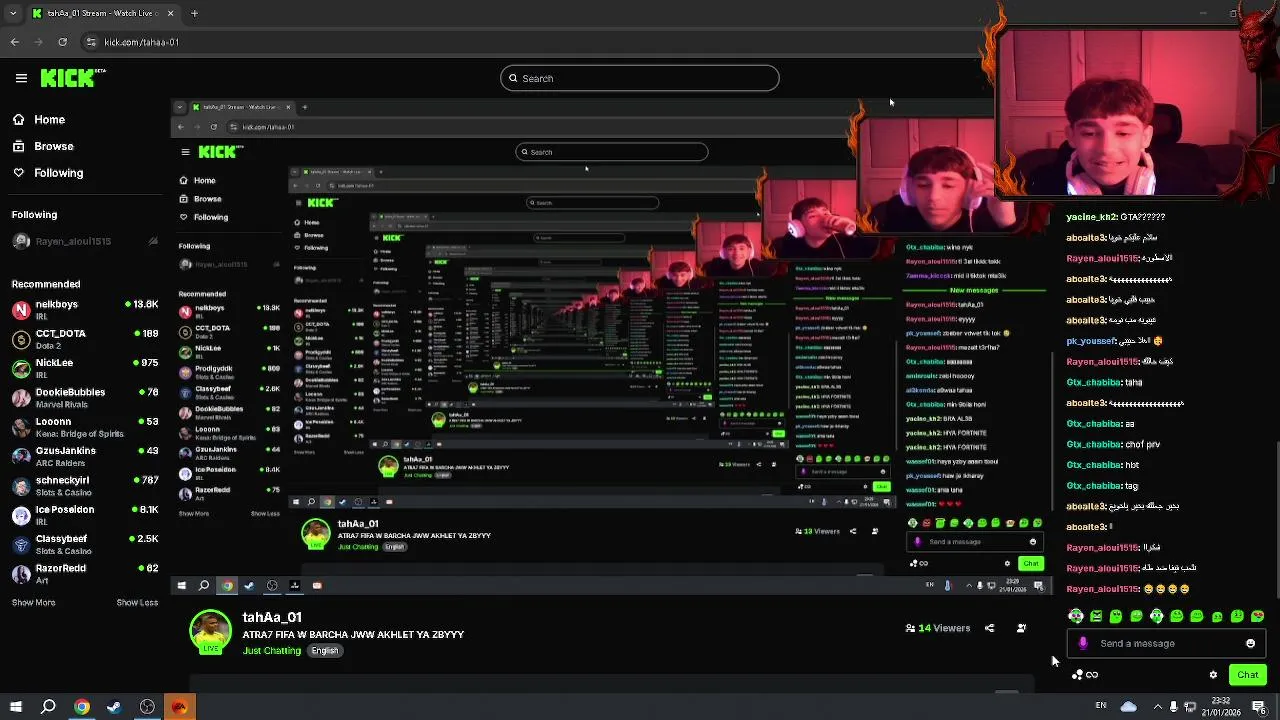1280x720 pixels.
Task: Open the emoji picker in the message box
Action: (1250, 644)
